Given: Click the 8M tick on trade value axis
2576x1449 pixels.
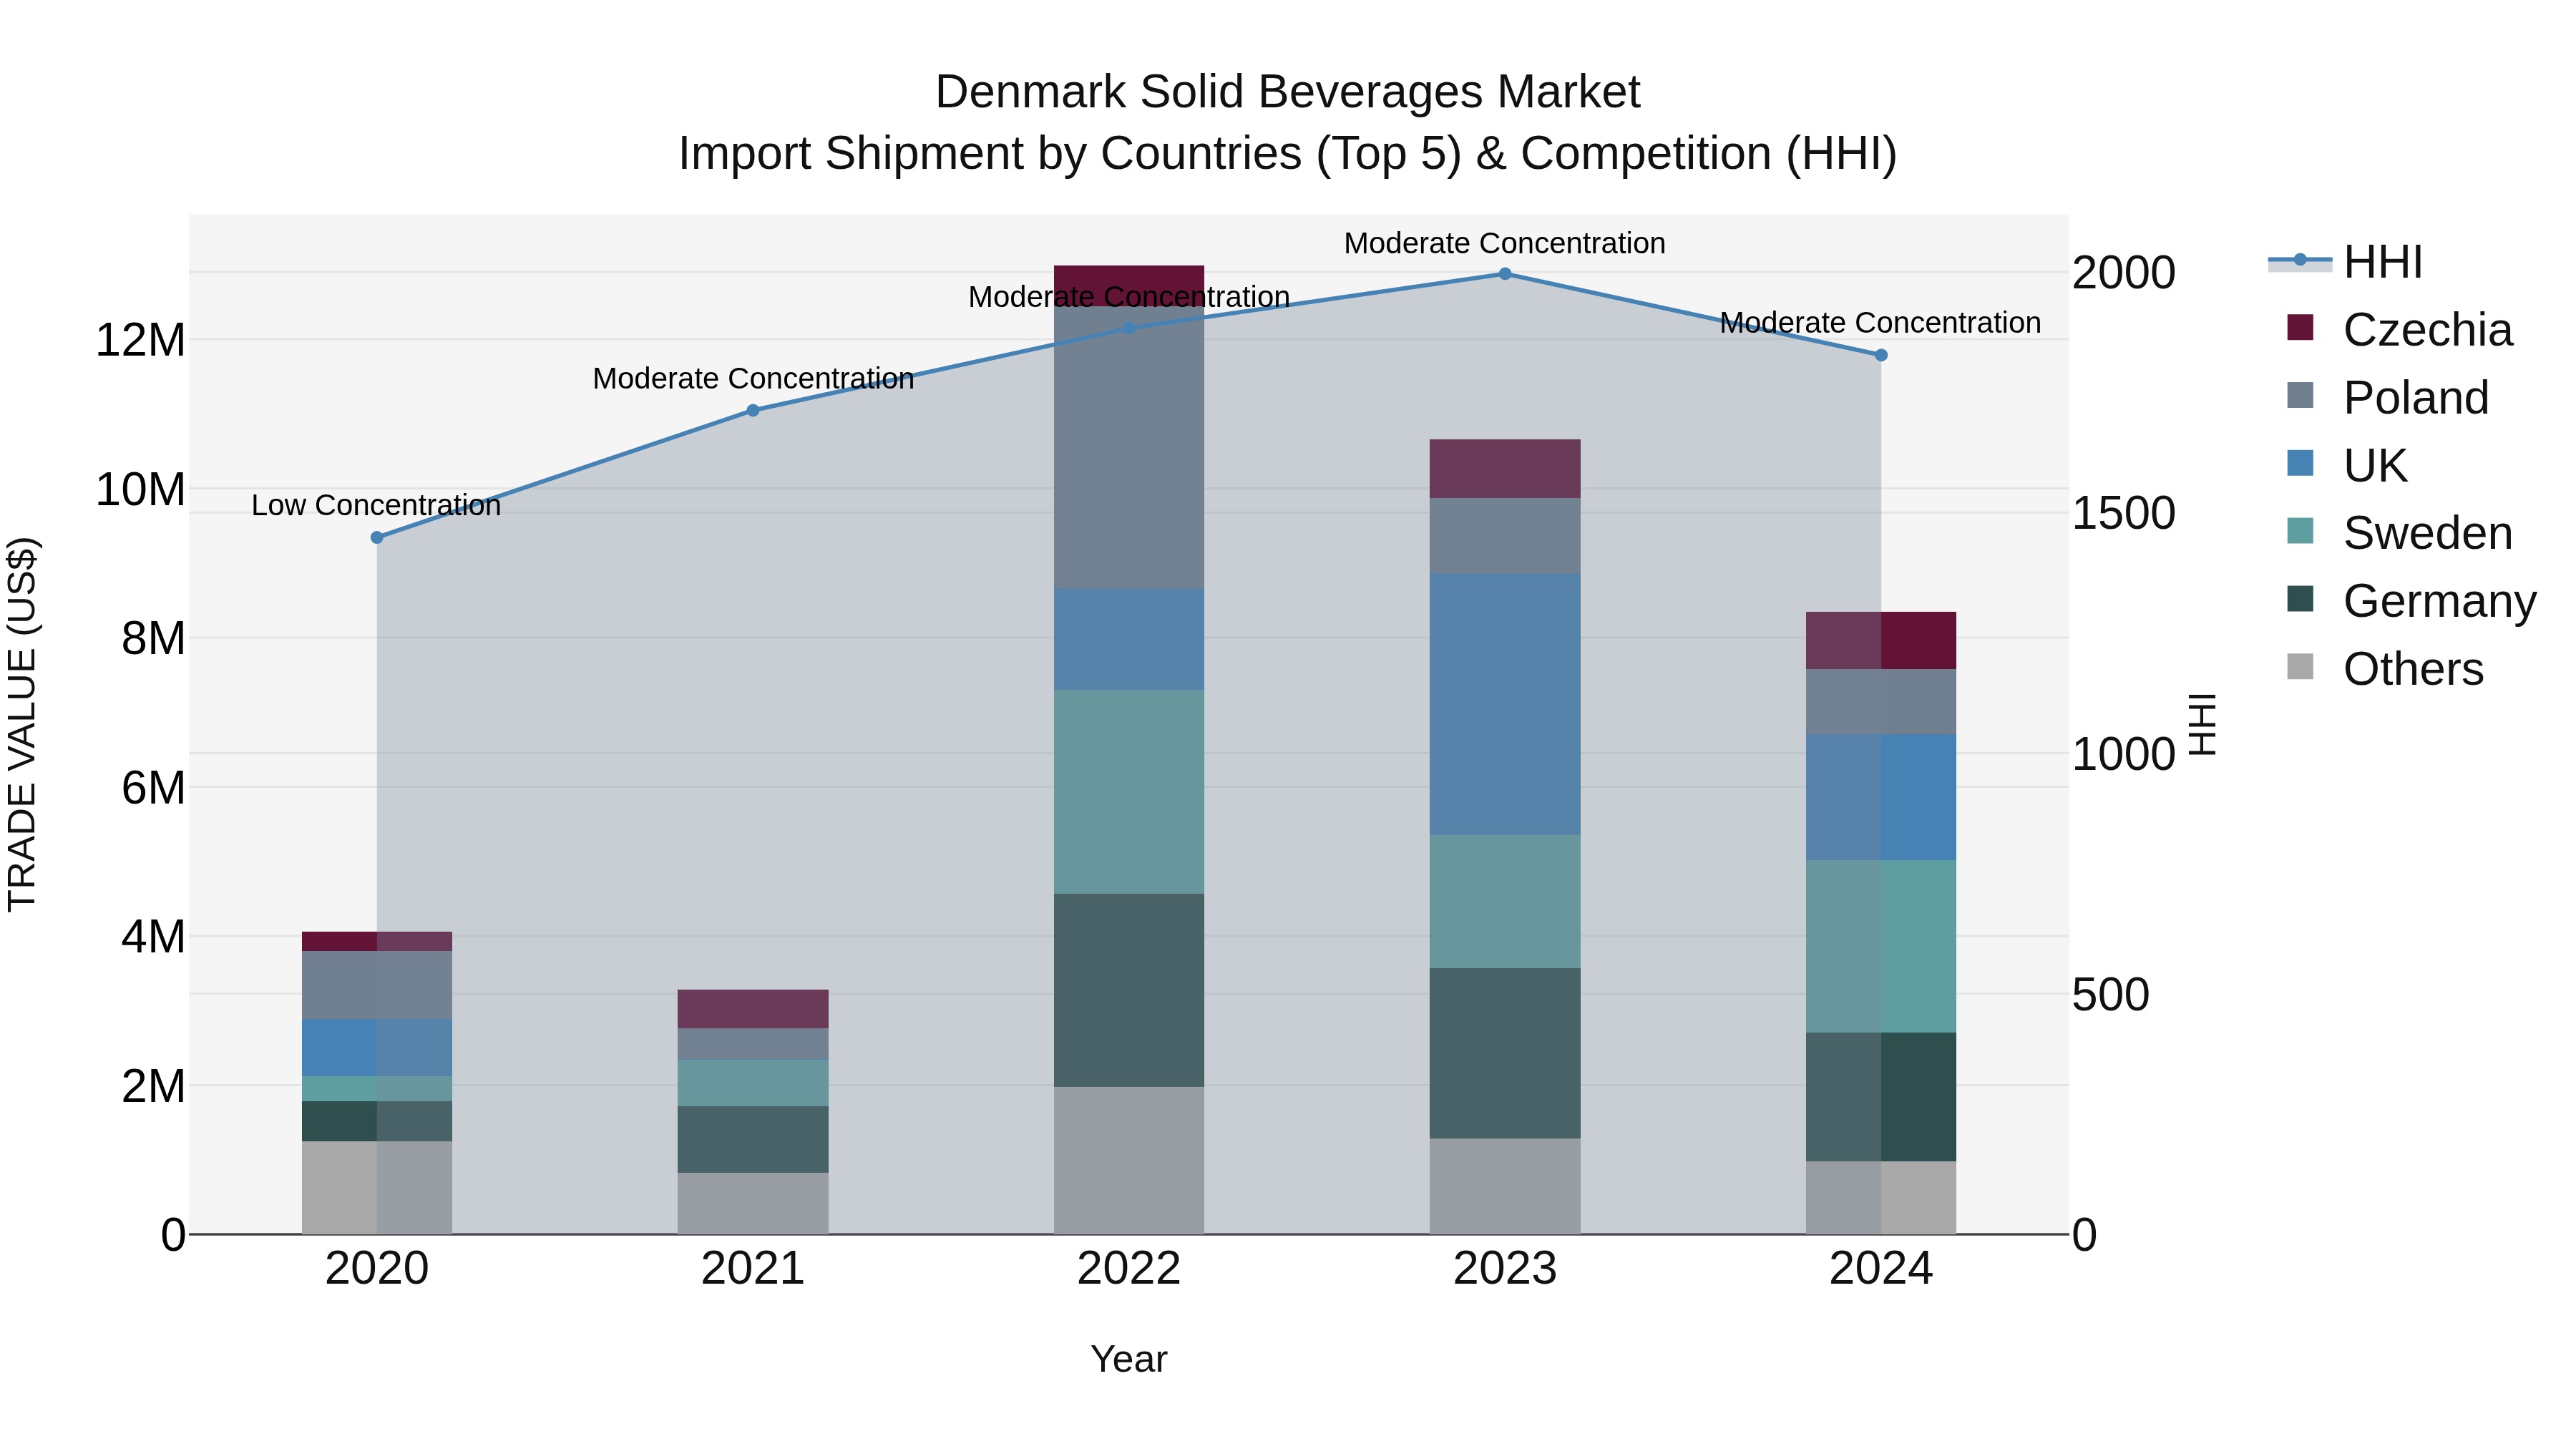Looking at the screenshot, I should 153,638.
